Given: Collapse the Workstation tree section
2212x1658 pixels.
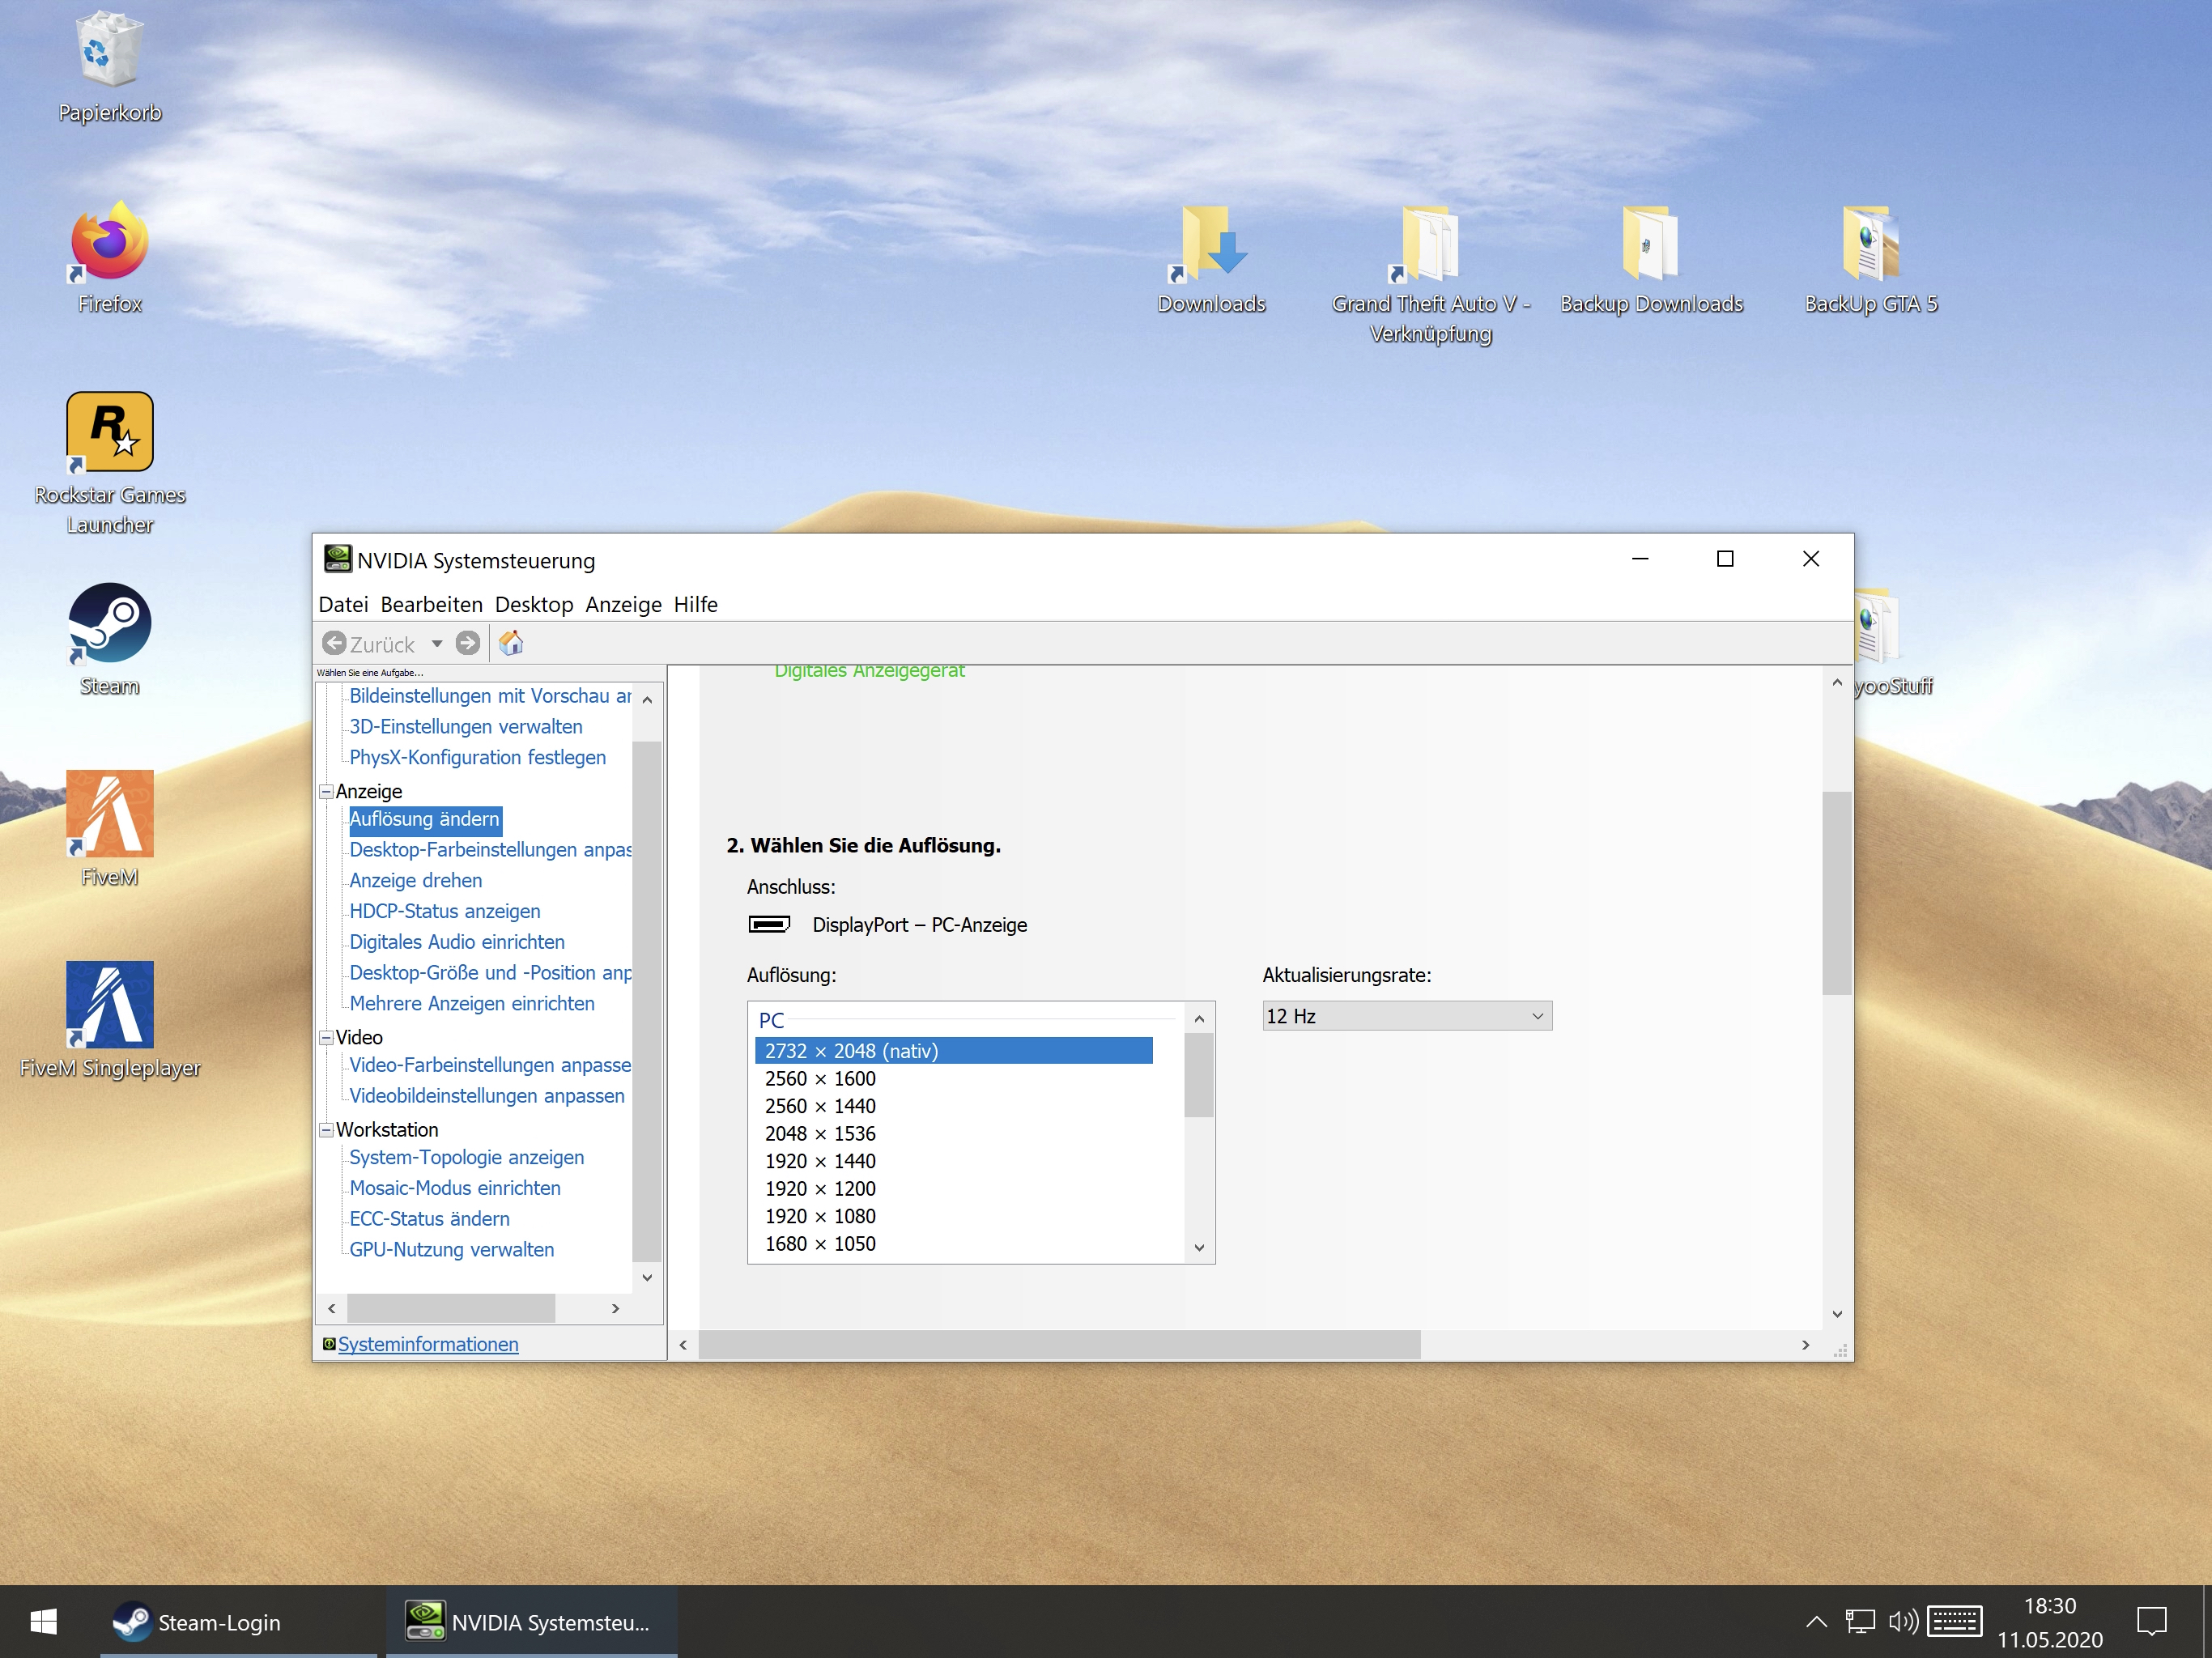Looking at the screenshot, I should [x=326, y=1130].
